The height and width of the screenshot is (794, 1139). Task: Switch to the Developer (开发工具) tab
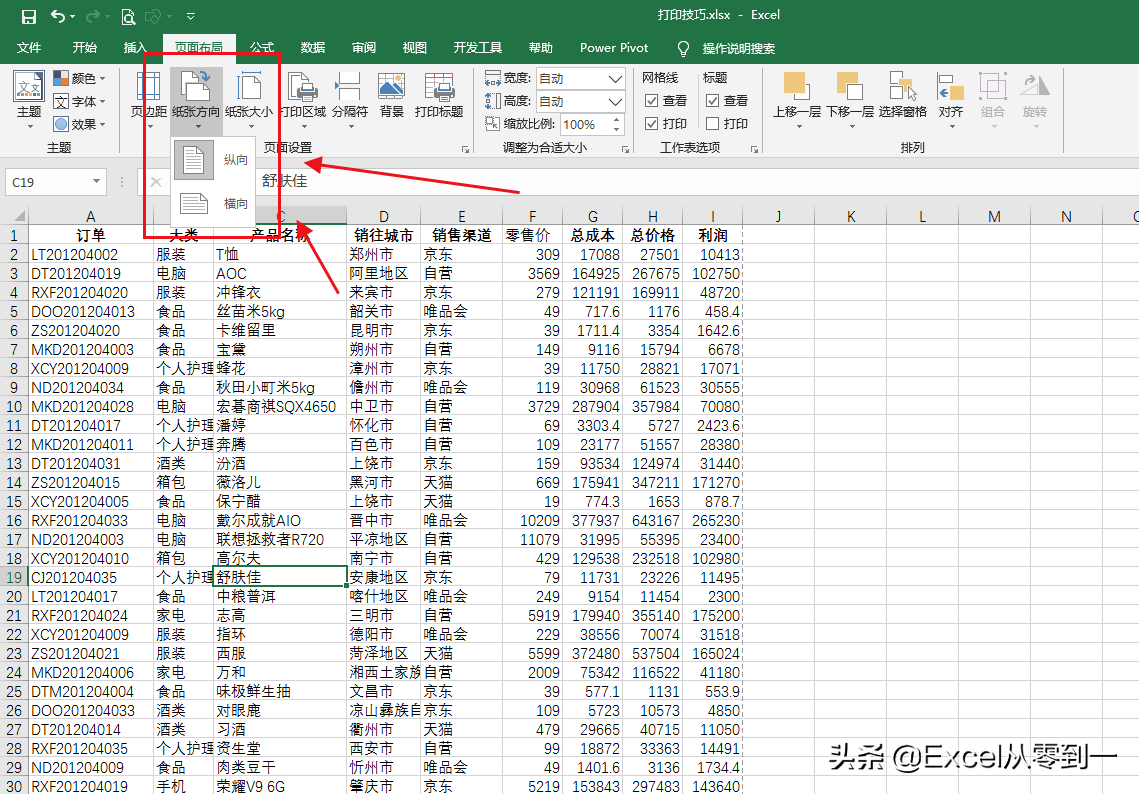477,48
